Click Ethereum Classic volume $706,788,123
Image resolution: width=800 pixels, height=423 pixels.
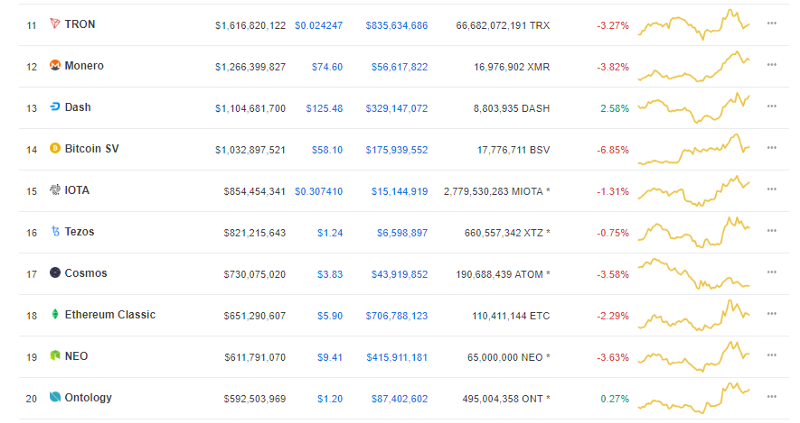tap(396, 316)
